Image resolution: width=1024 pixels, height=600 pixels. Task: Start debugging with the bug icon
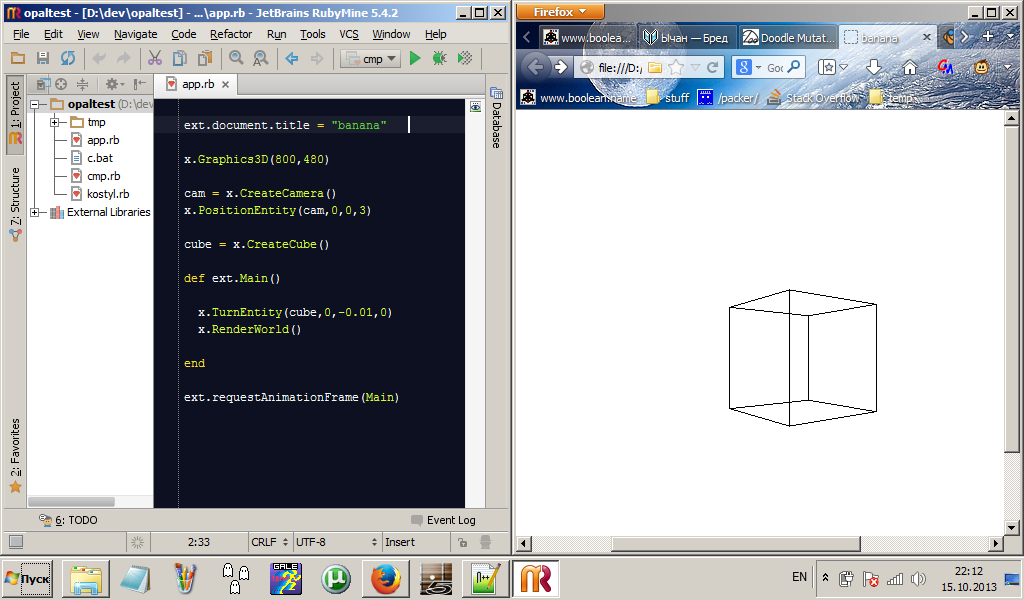tap(439, 59)
